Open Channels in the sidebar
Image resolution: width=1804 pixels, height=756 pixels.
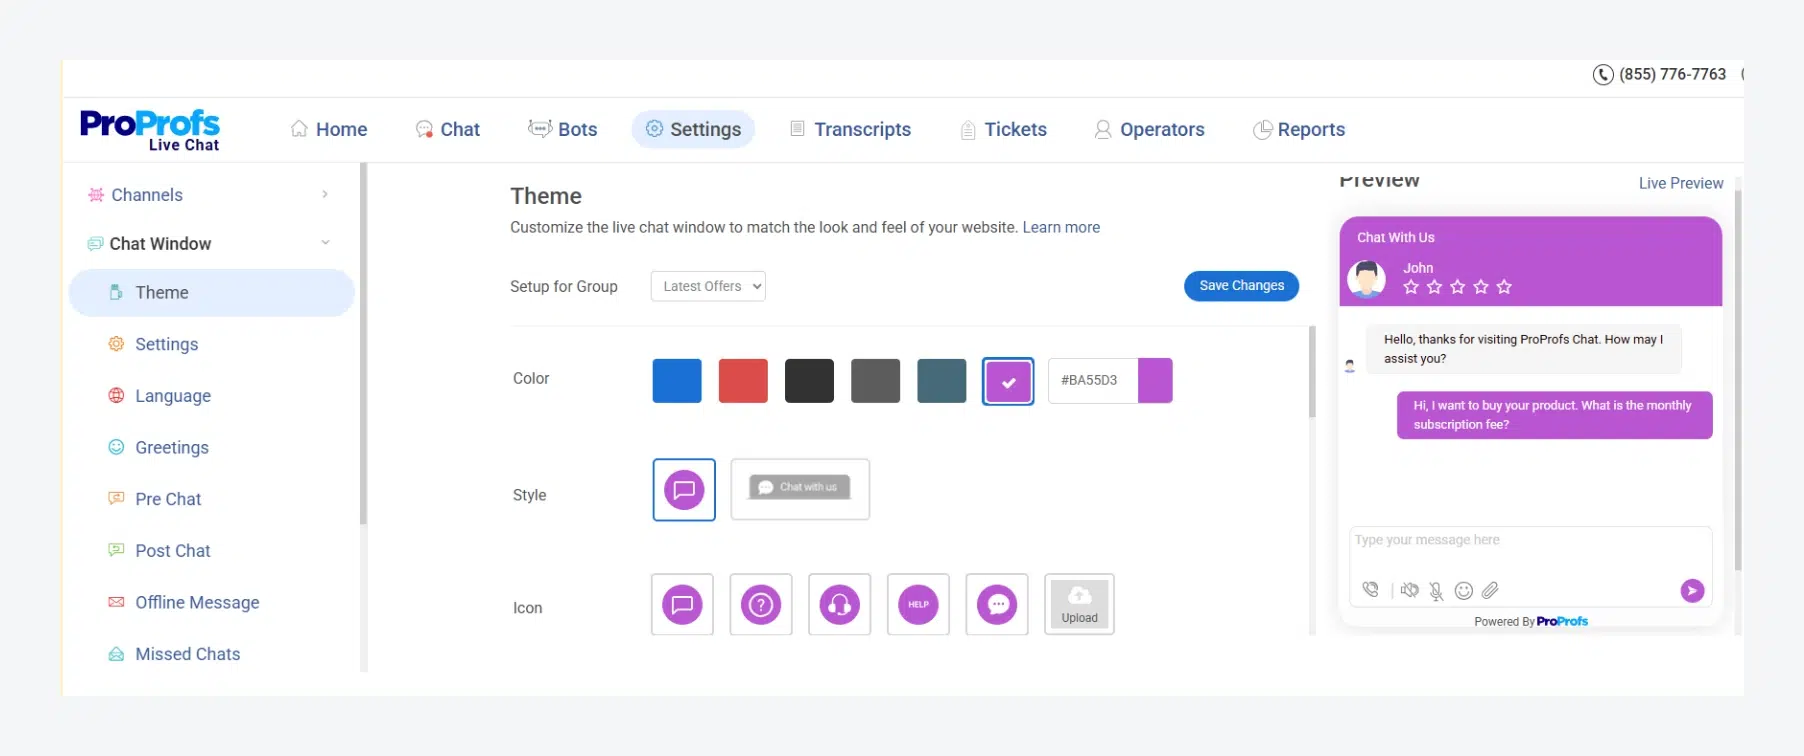[147, 195]
